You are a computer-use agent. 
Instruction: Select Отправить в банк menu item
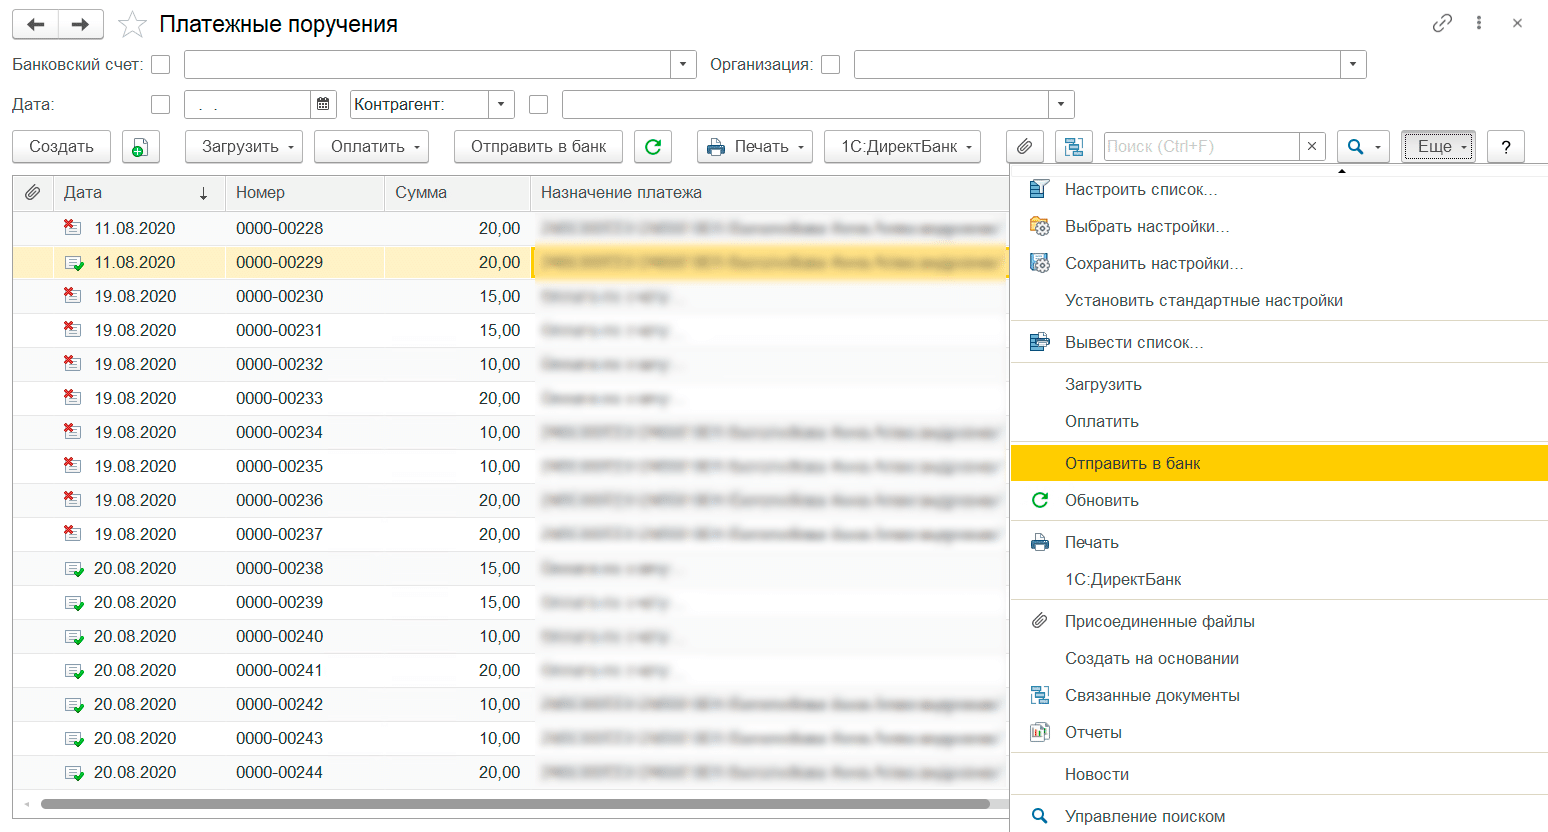[1132, 463]
